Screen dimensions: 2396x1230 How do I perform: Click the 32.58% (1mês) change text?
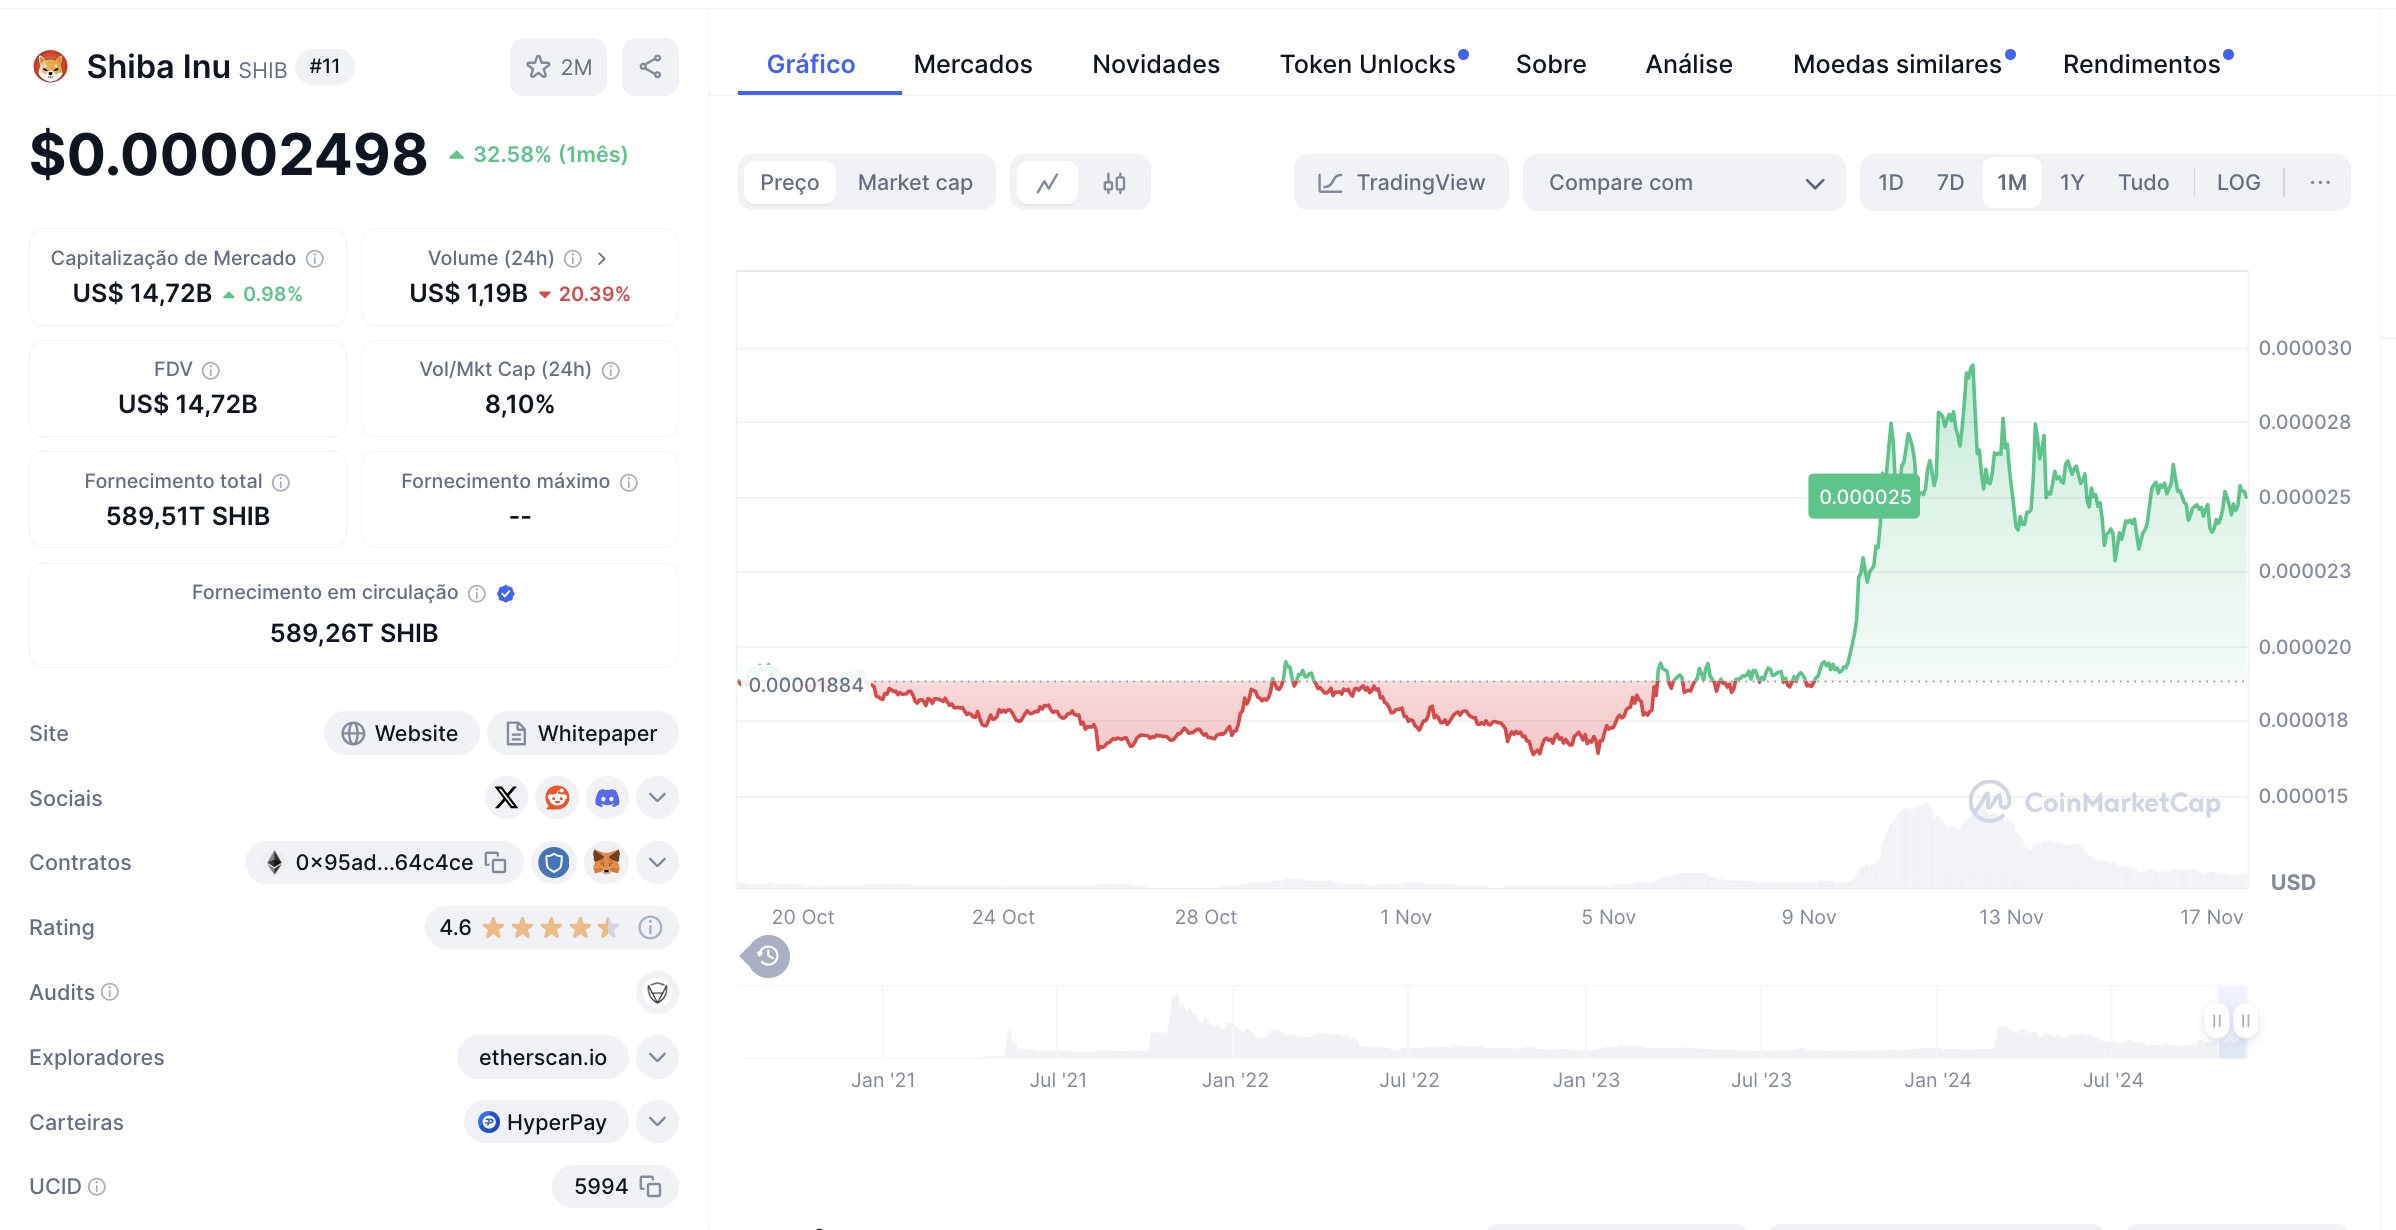pos(550,155)
